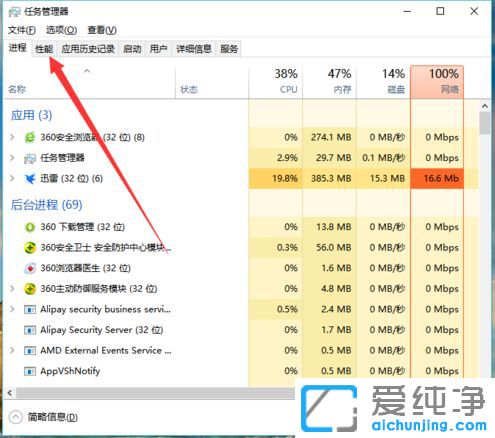Sort by the 38% CPU column header
This screenshot has width=495, height=438.
click(x=275, y=82)
